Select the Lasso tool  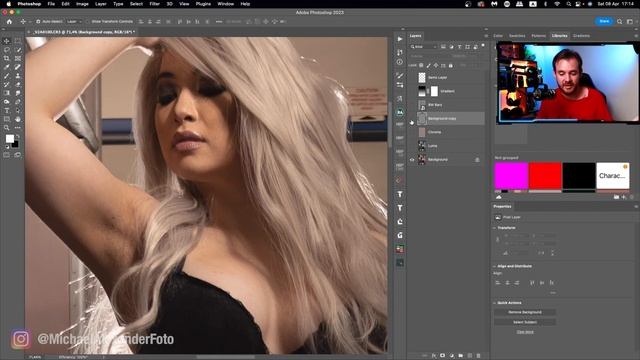click(7, 50)
